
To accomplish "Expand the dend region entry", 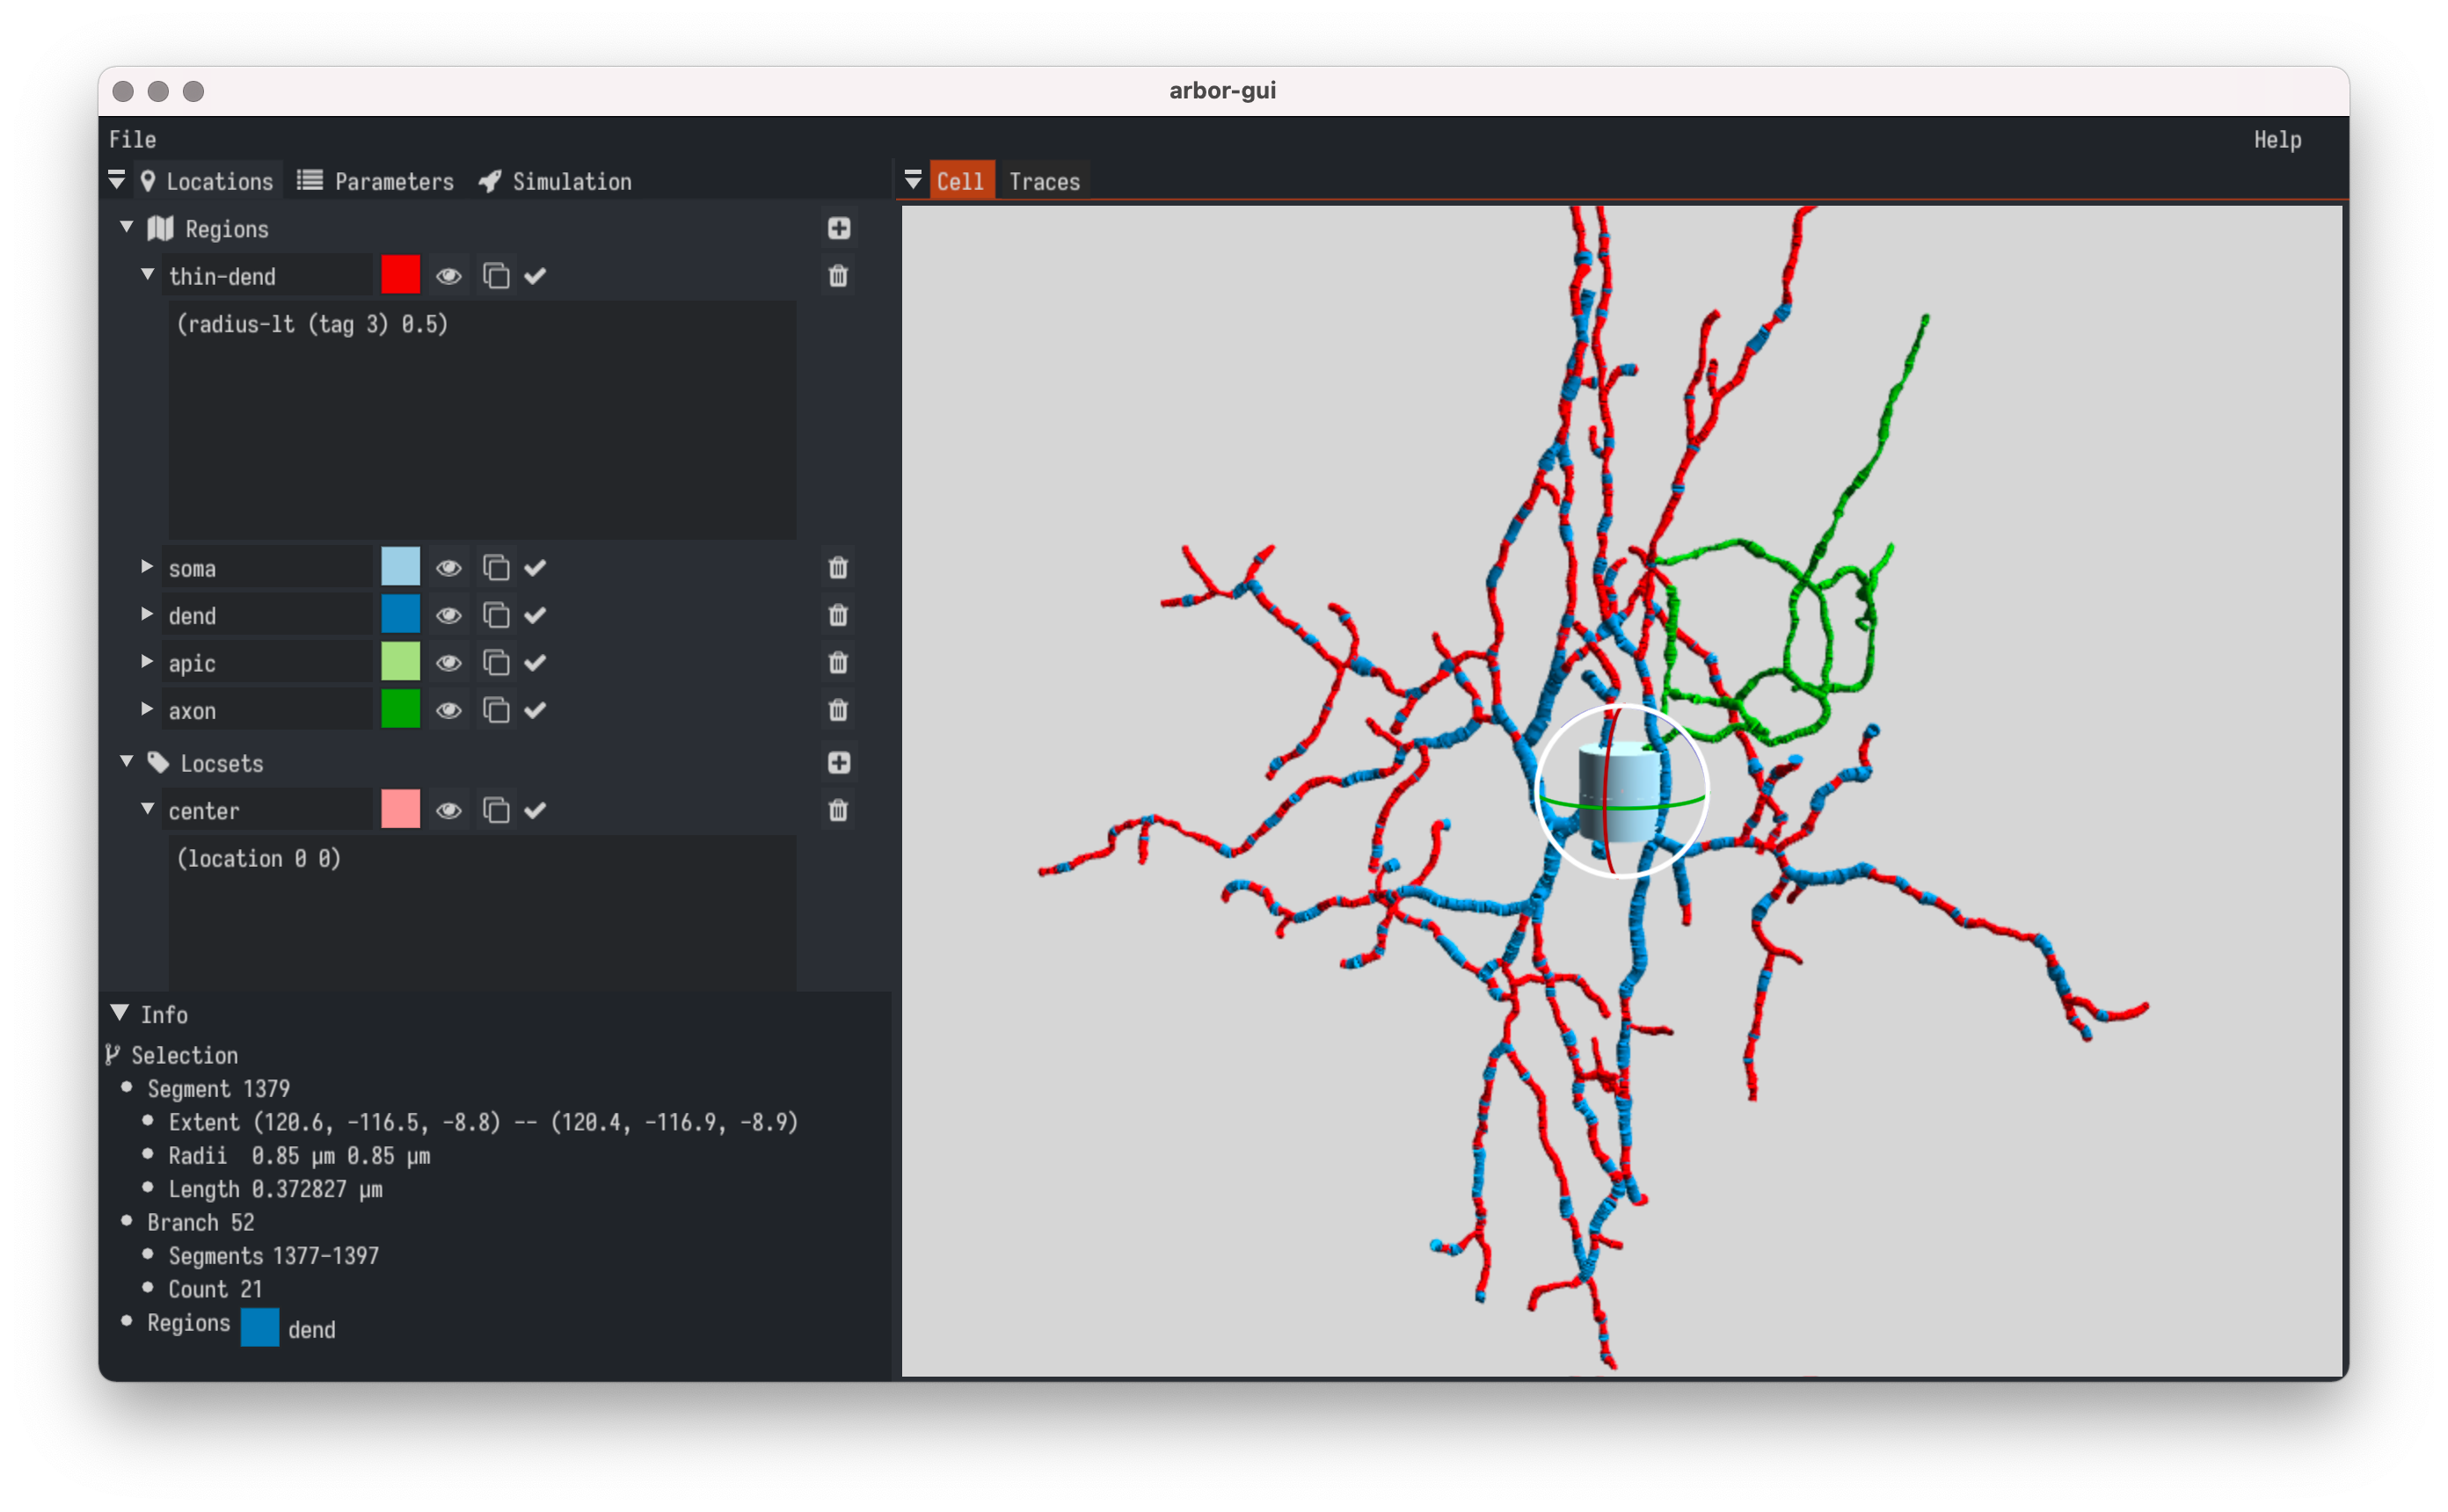I will click(145, 614).
